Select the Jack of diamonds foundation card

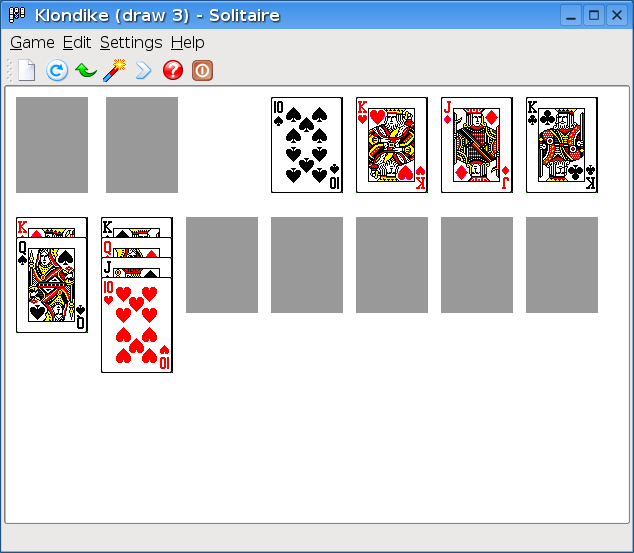477,145
